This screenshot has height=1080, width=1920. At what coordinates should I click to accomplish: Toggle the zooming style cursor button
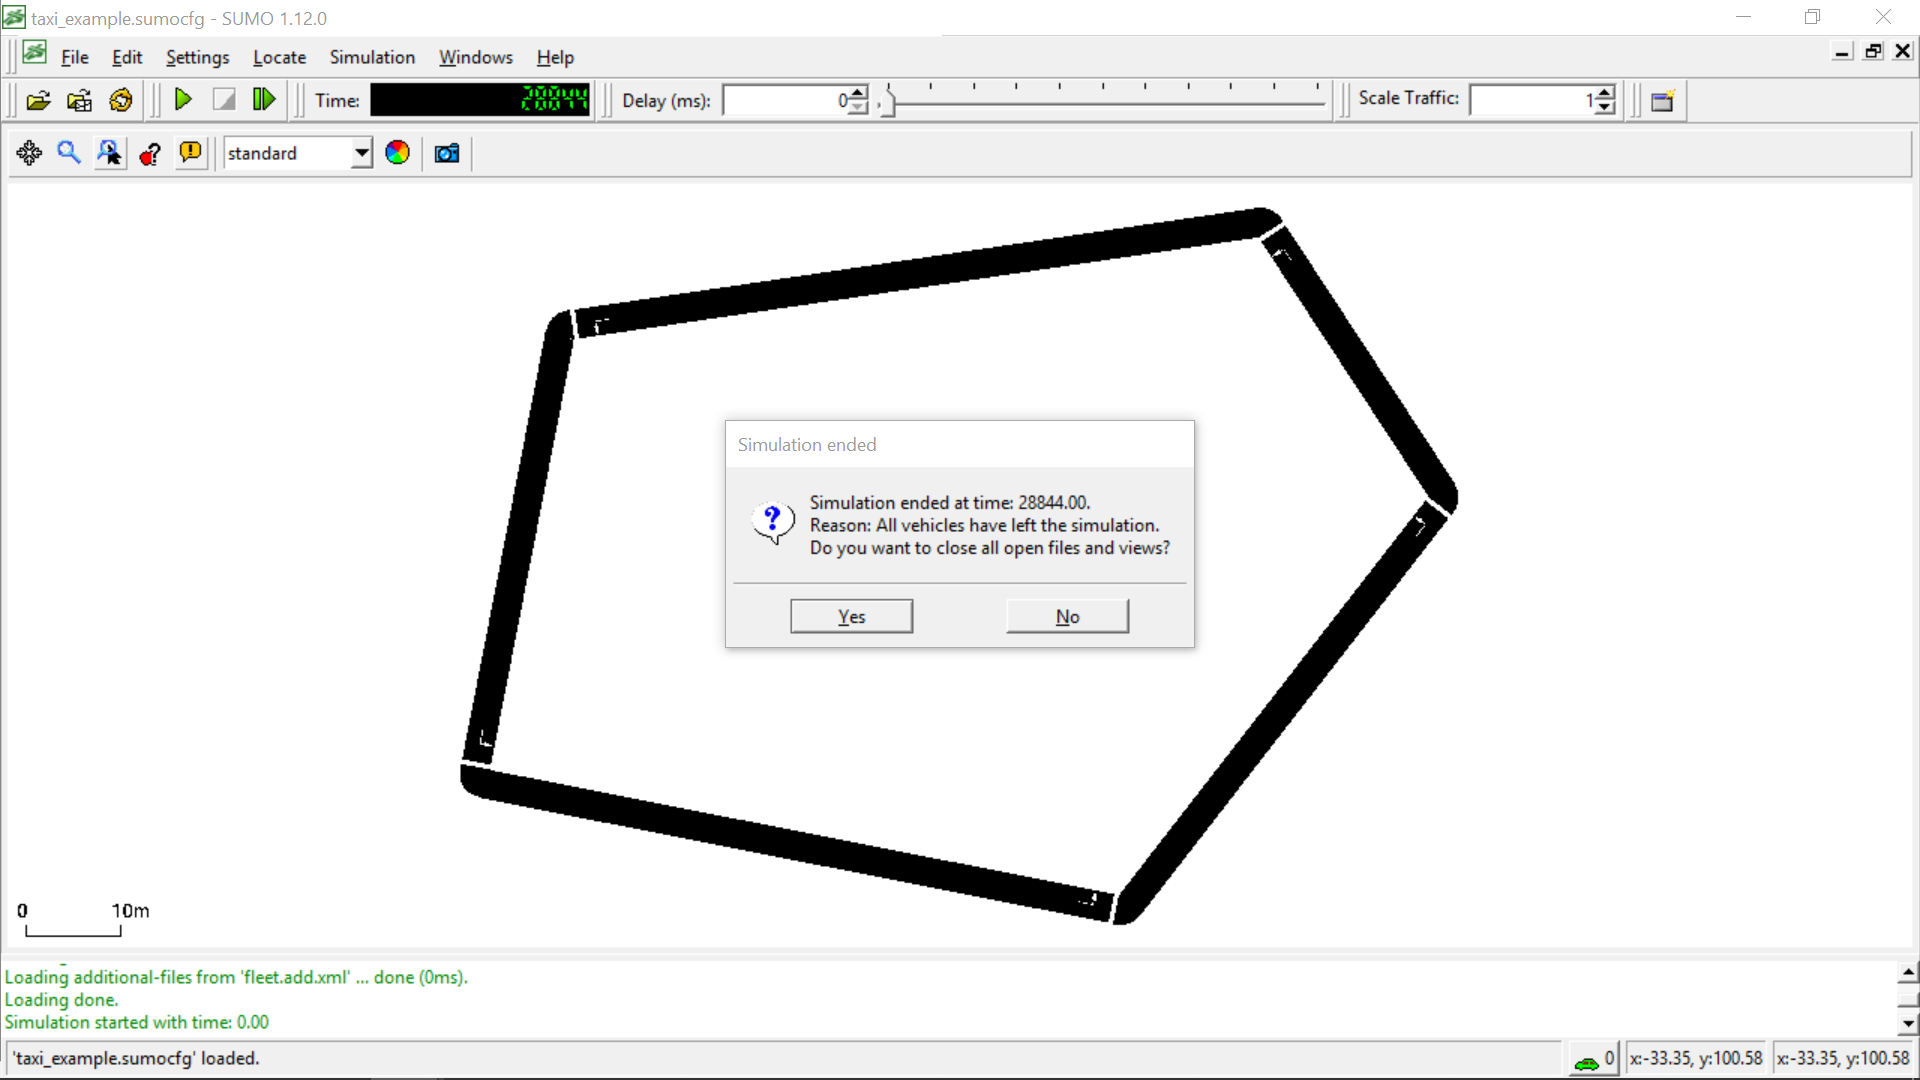110,153
